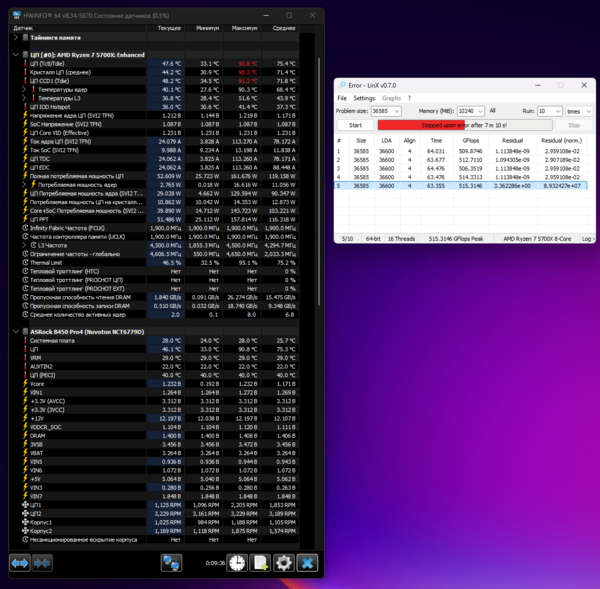Open the Graphs menu in LinX
This screenshot has width=600, height=589.
pos(391,98)
